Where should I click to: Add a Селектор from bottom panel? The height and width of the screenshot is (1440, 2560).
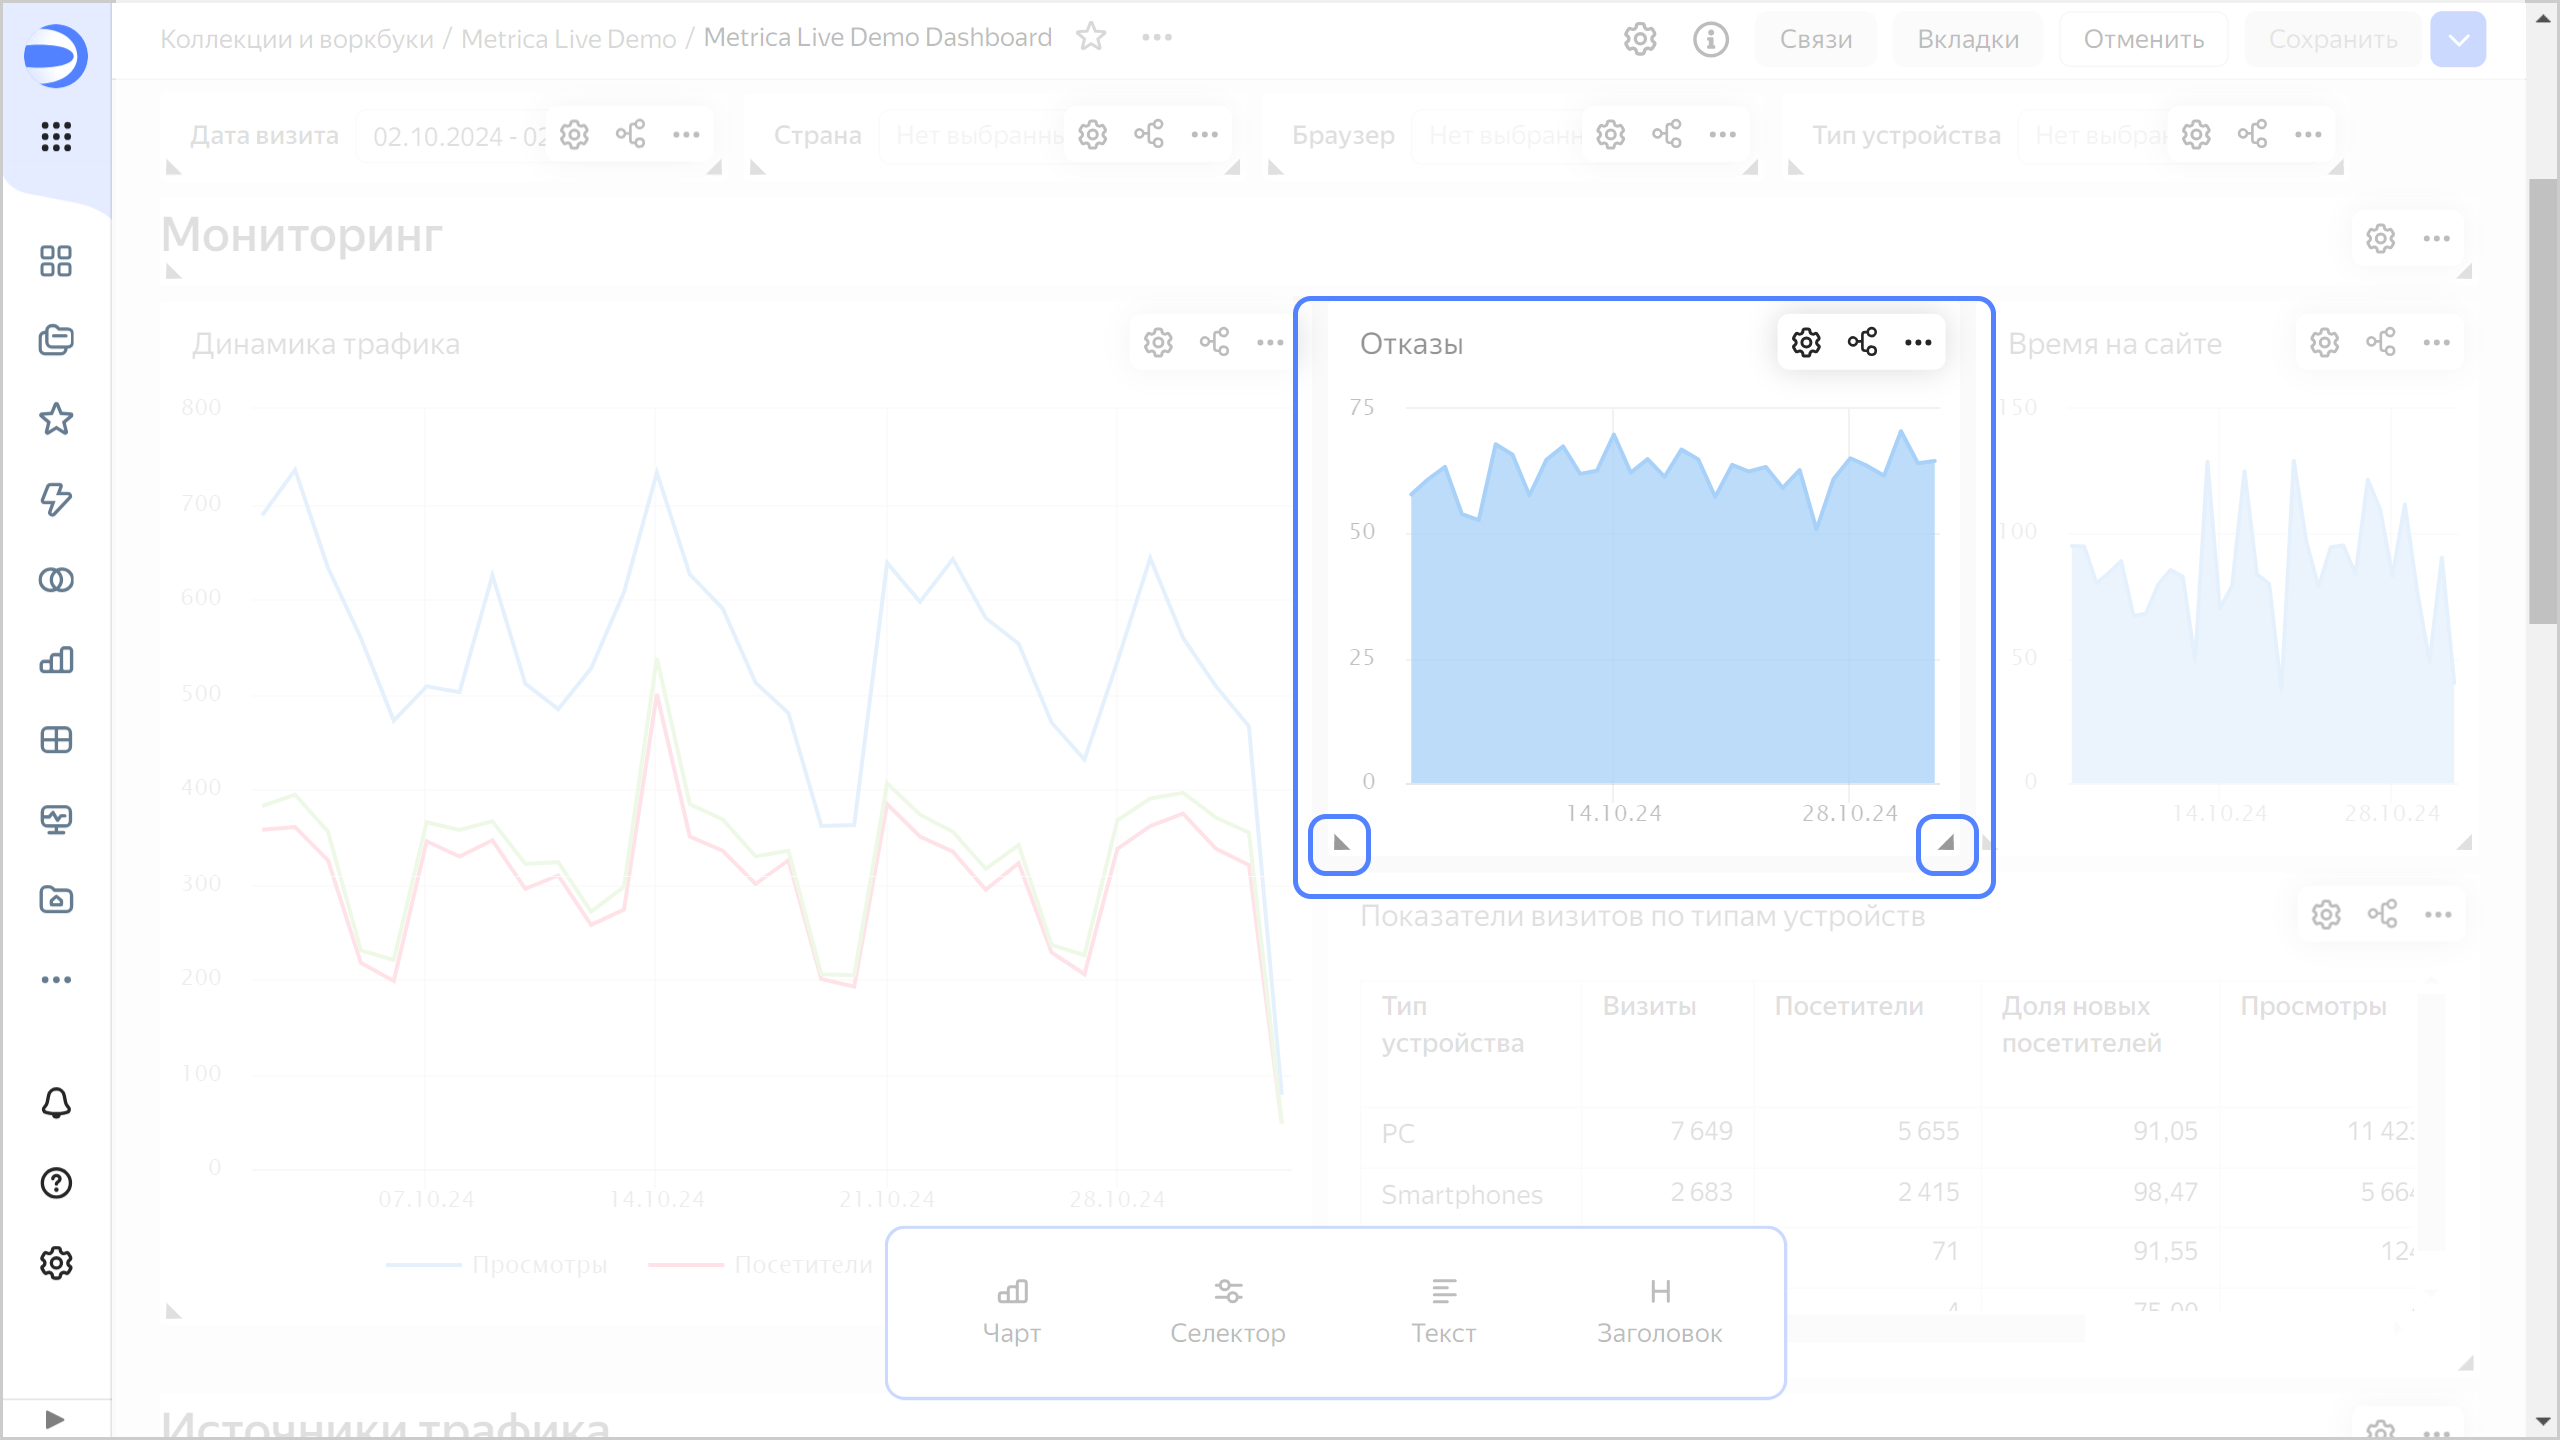(1228, 1311)
